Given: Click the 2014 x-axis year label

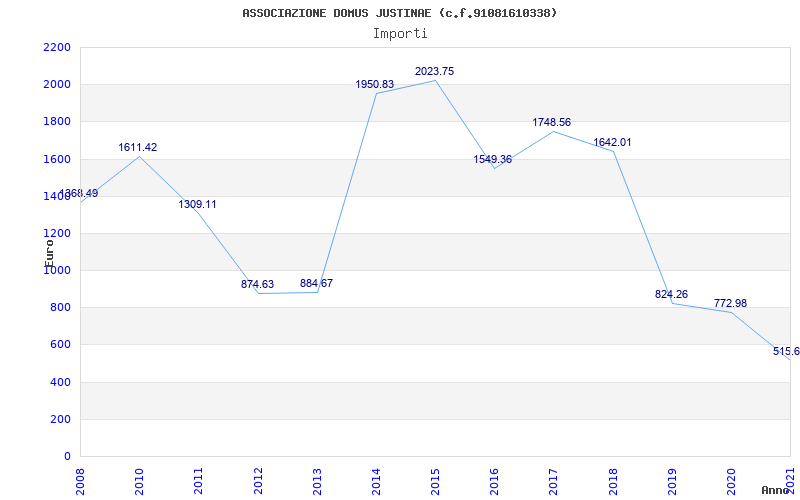Looking at the screenshot, I should coord(376,481).
